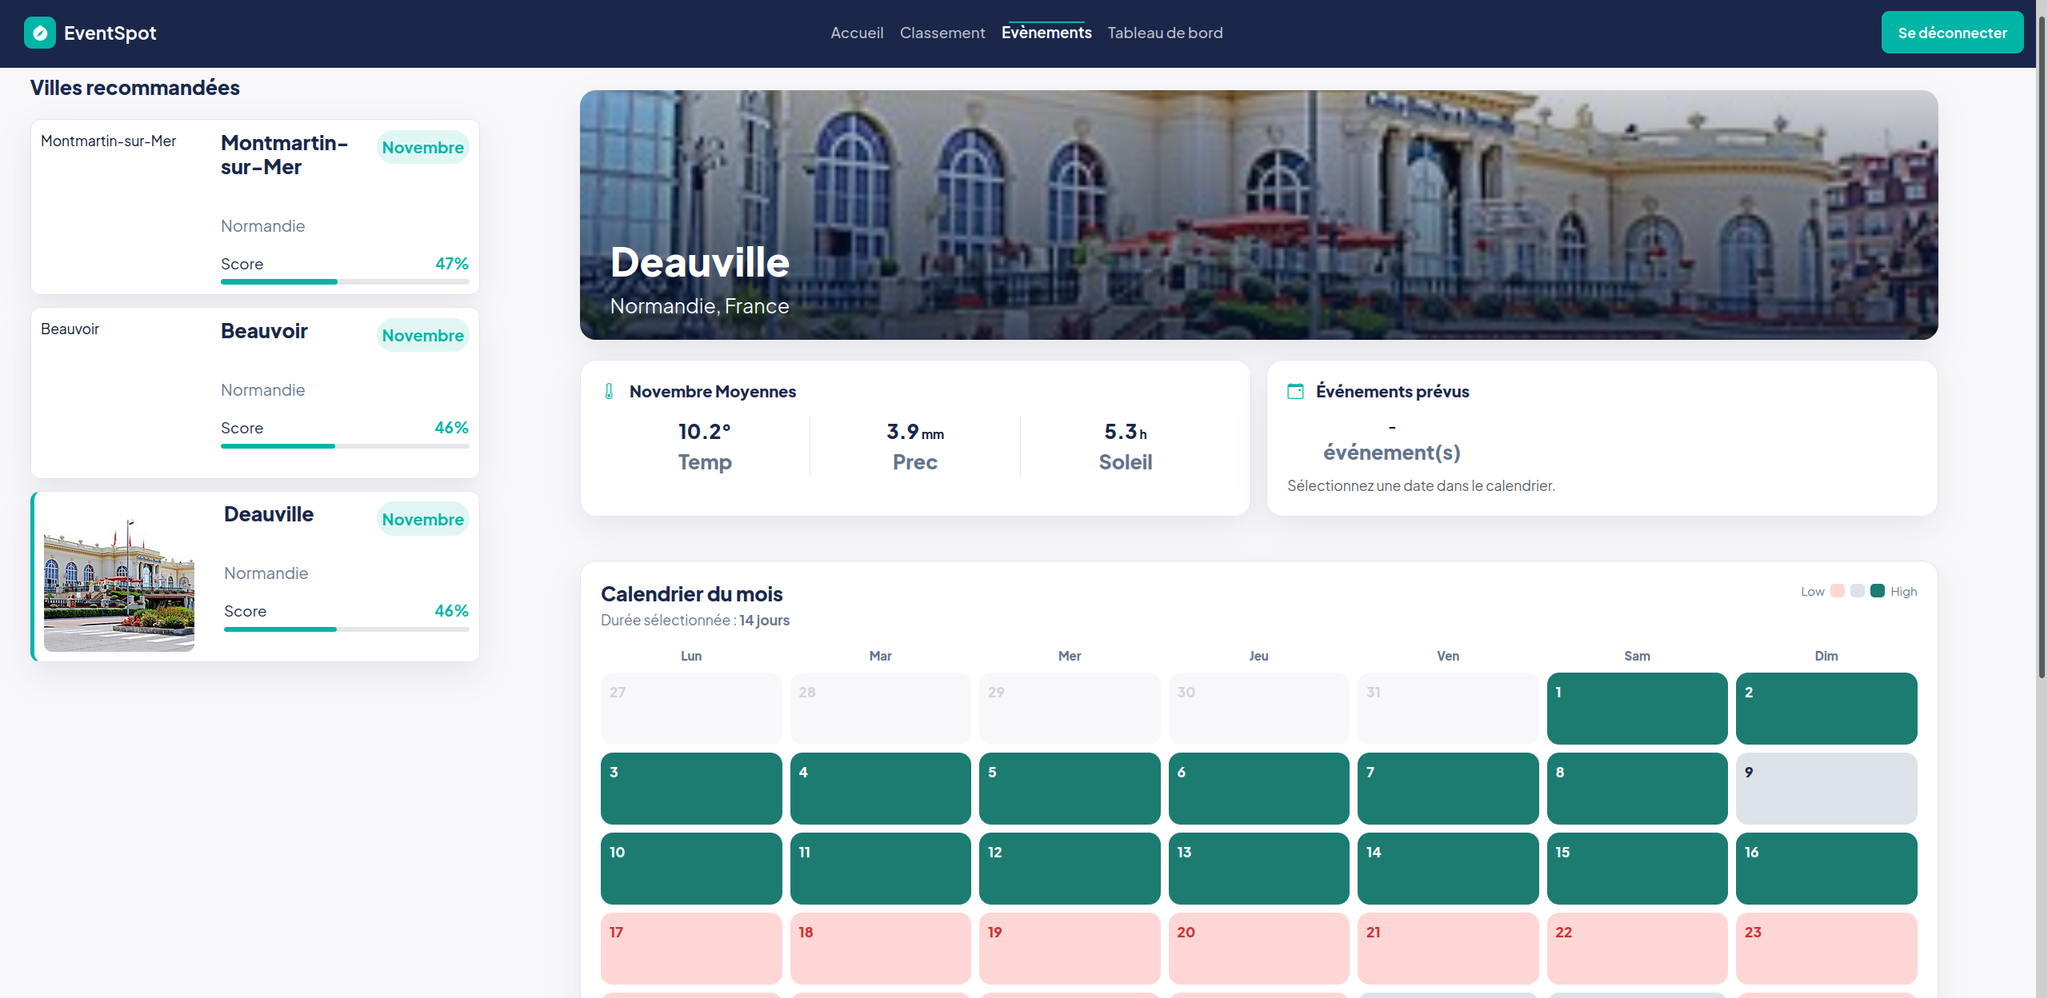Click the Deauville hero banner image
Screen dimensions: 2047x998
(x=1259, y=215)
